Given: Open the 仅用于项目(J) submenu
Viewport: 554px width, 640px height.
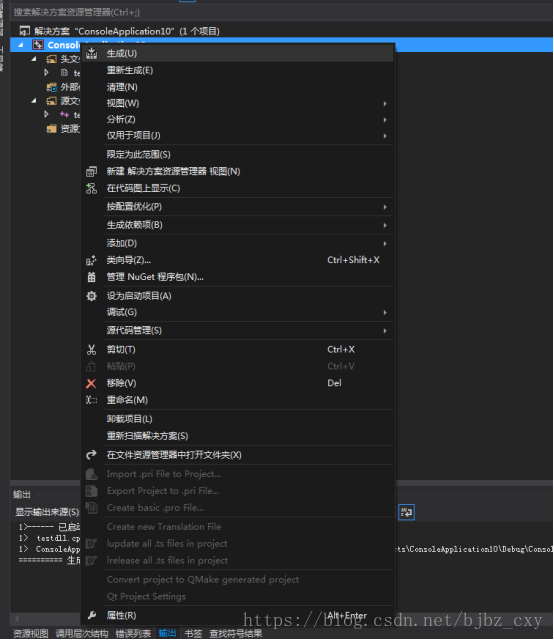Looking at the screenshot, I should tap(237, 136).
